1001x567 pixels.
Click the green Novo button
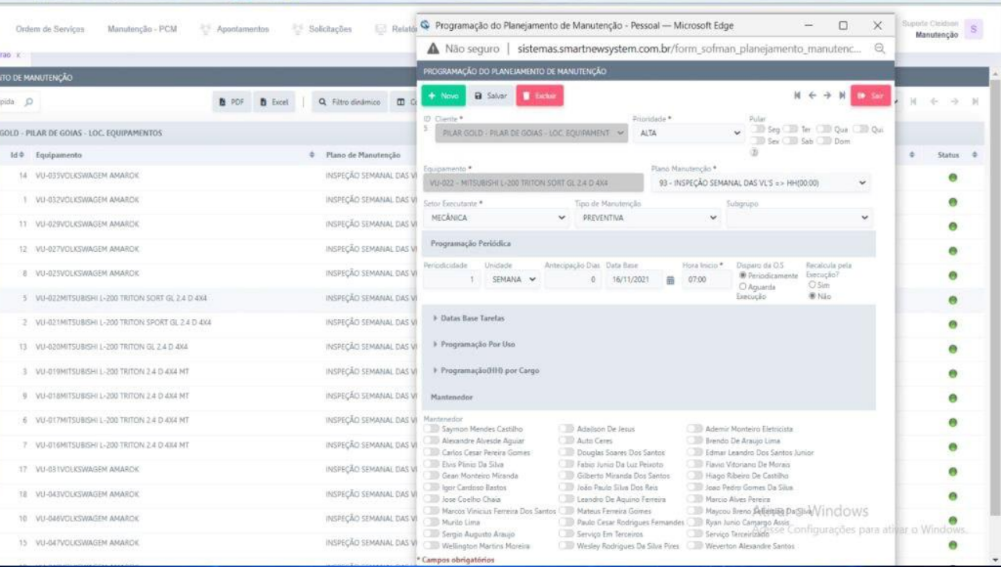[442, 96]
